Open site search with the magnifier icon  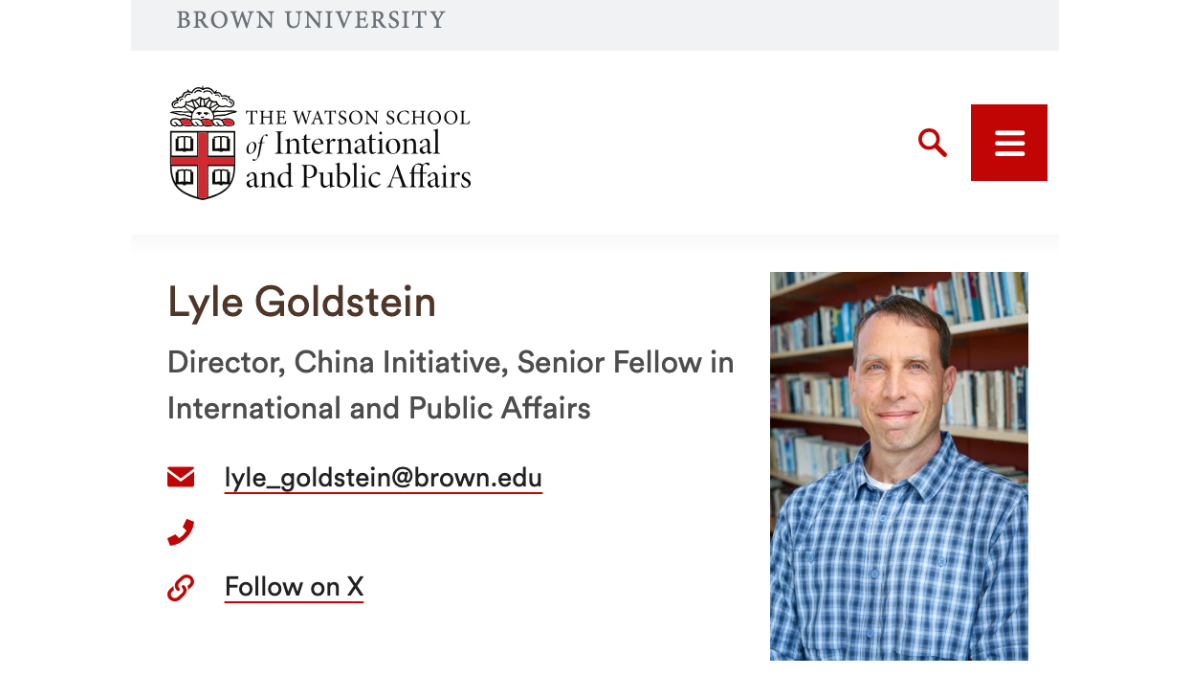pyautogui.click(x=932, y=143)
